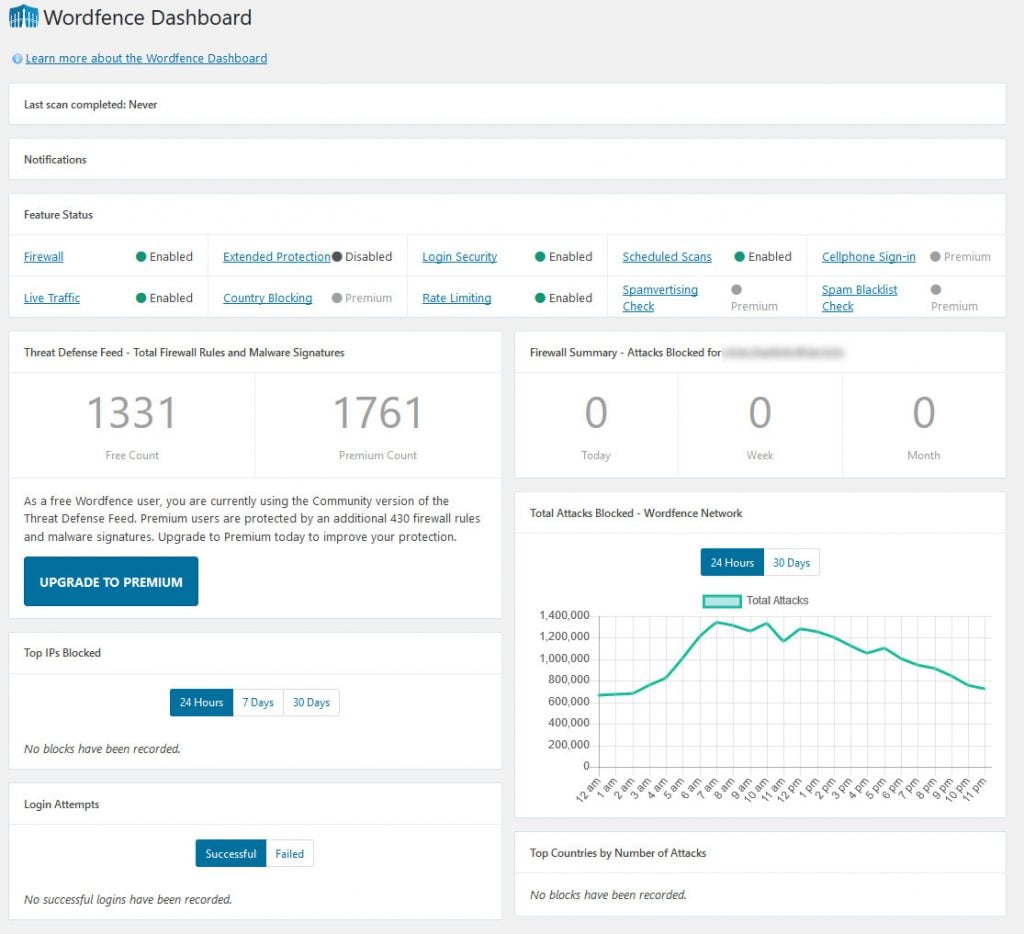Open the Cellphone Sign-in link
The image size is (1024, 934).
tap(869, 257)
